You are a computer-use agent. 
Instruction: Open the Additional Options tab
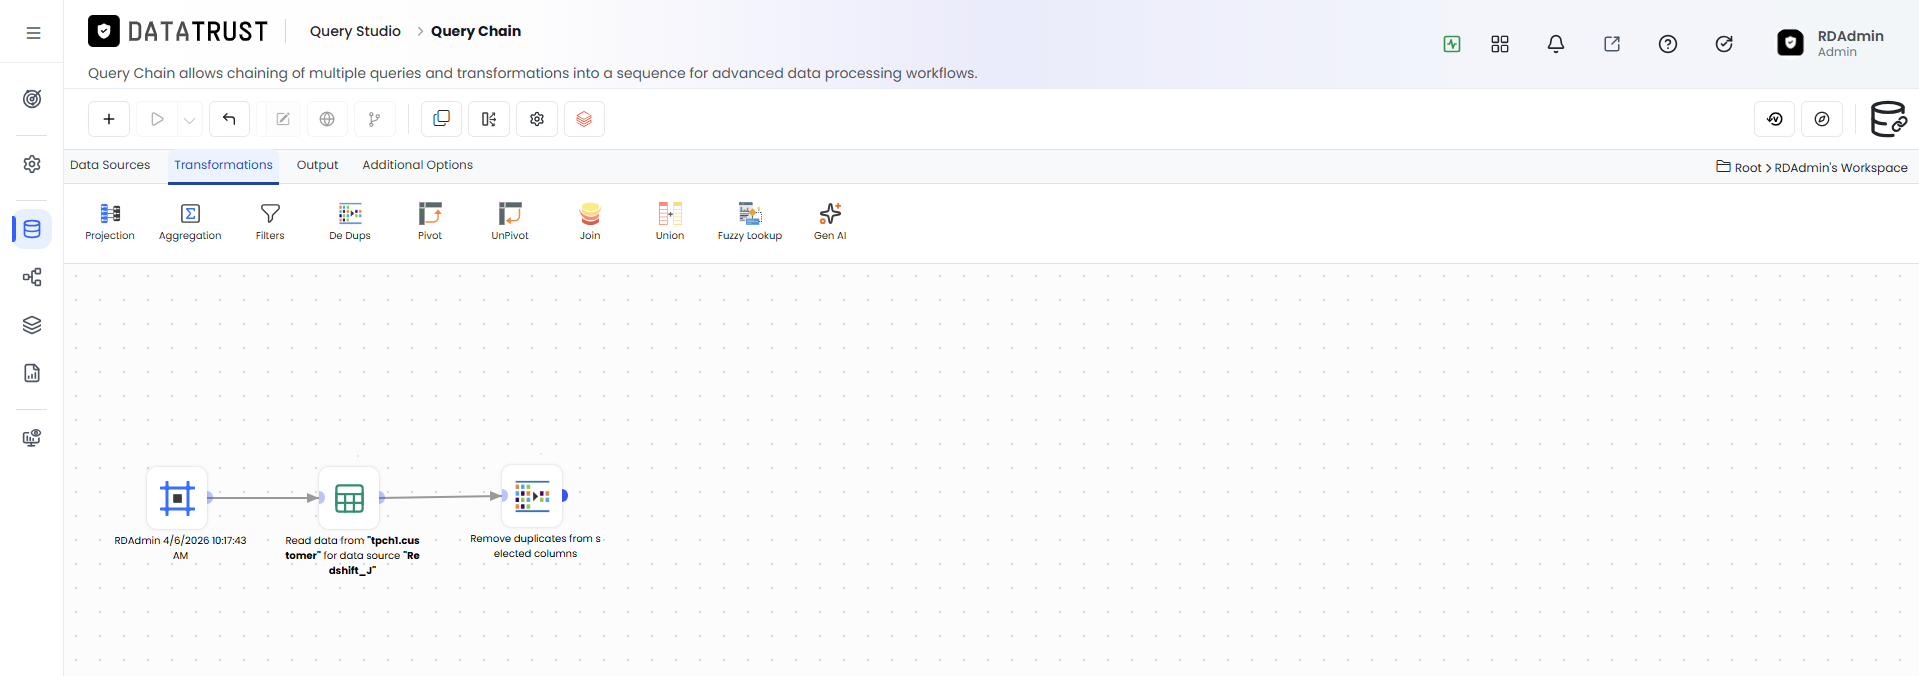[x=417, y=165]
